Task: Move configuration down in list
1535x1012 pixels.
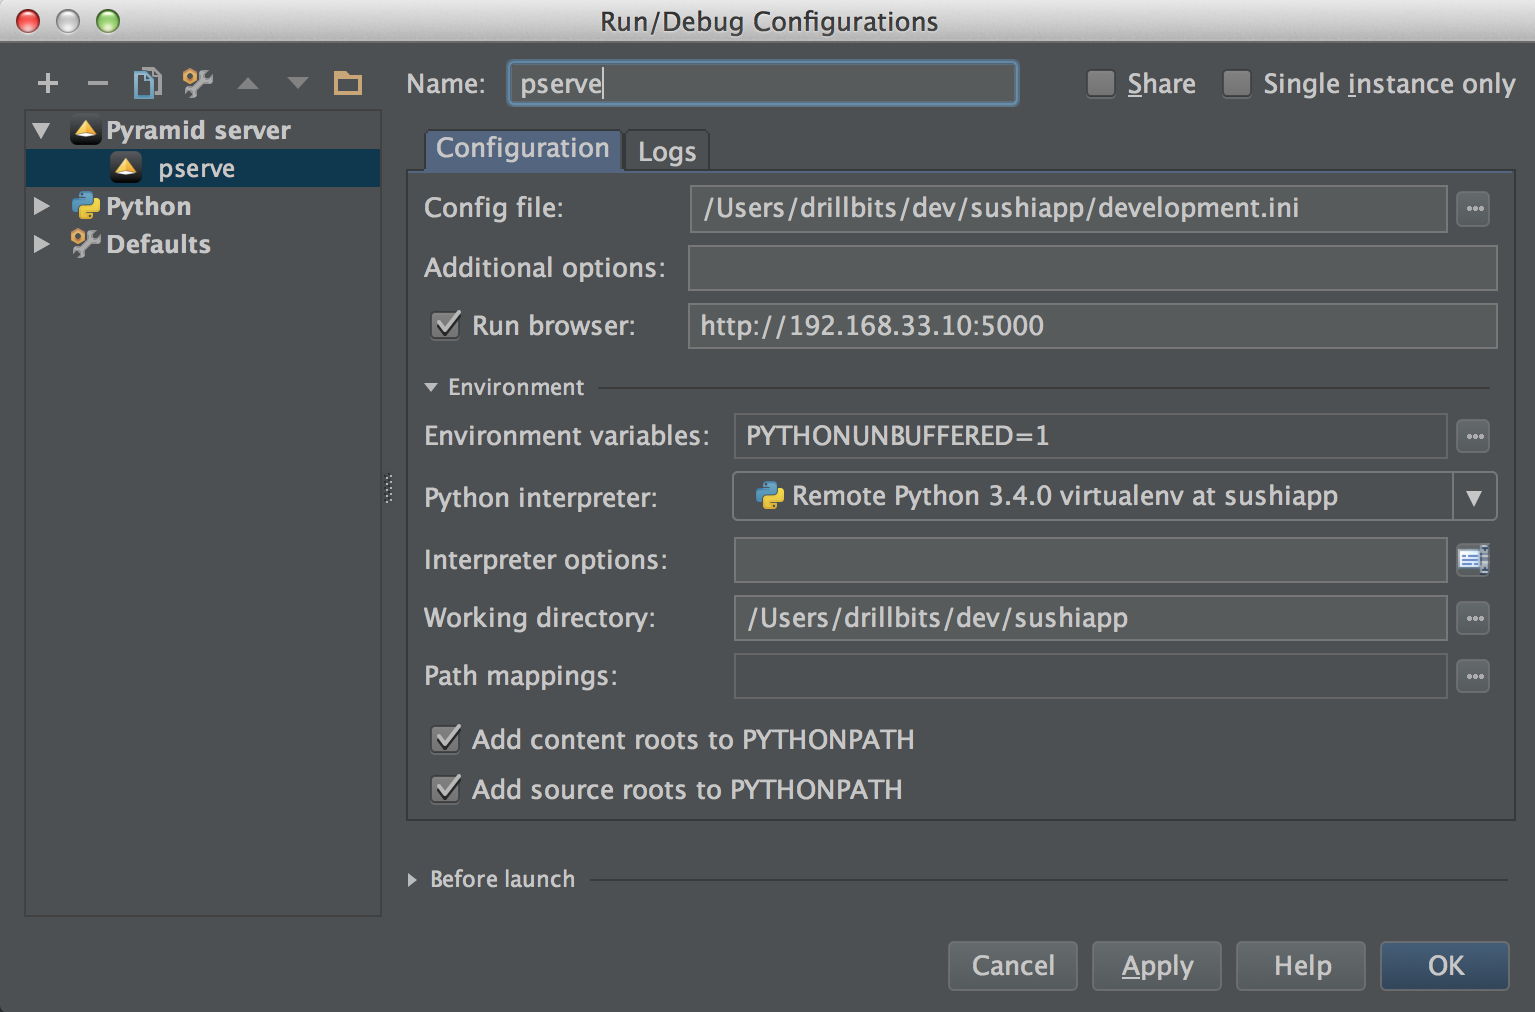Action: point(297,83)
